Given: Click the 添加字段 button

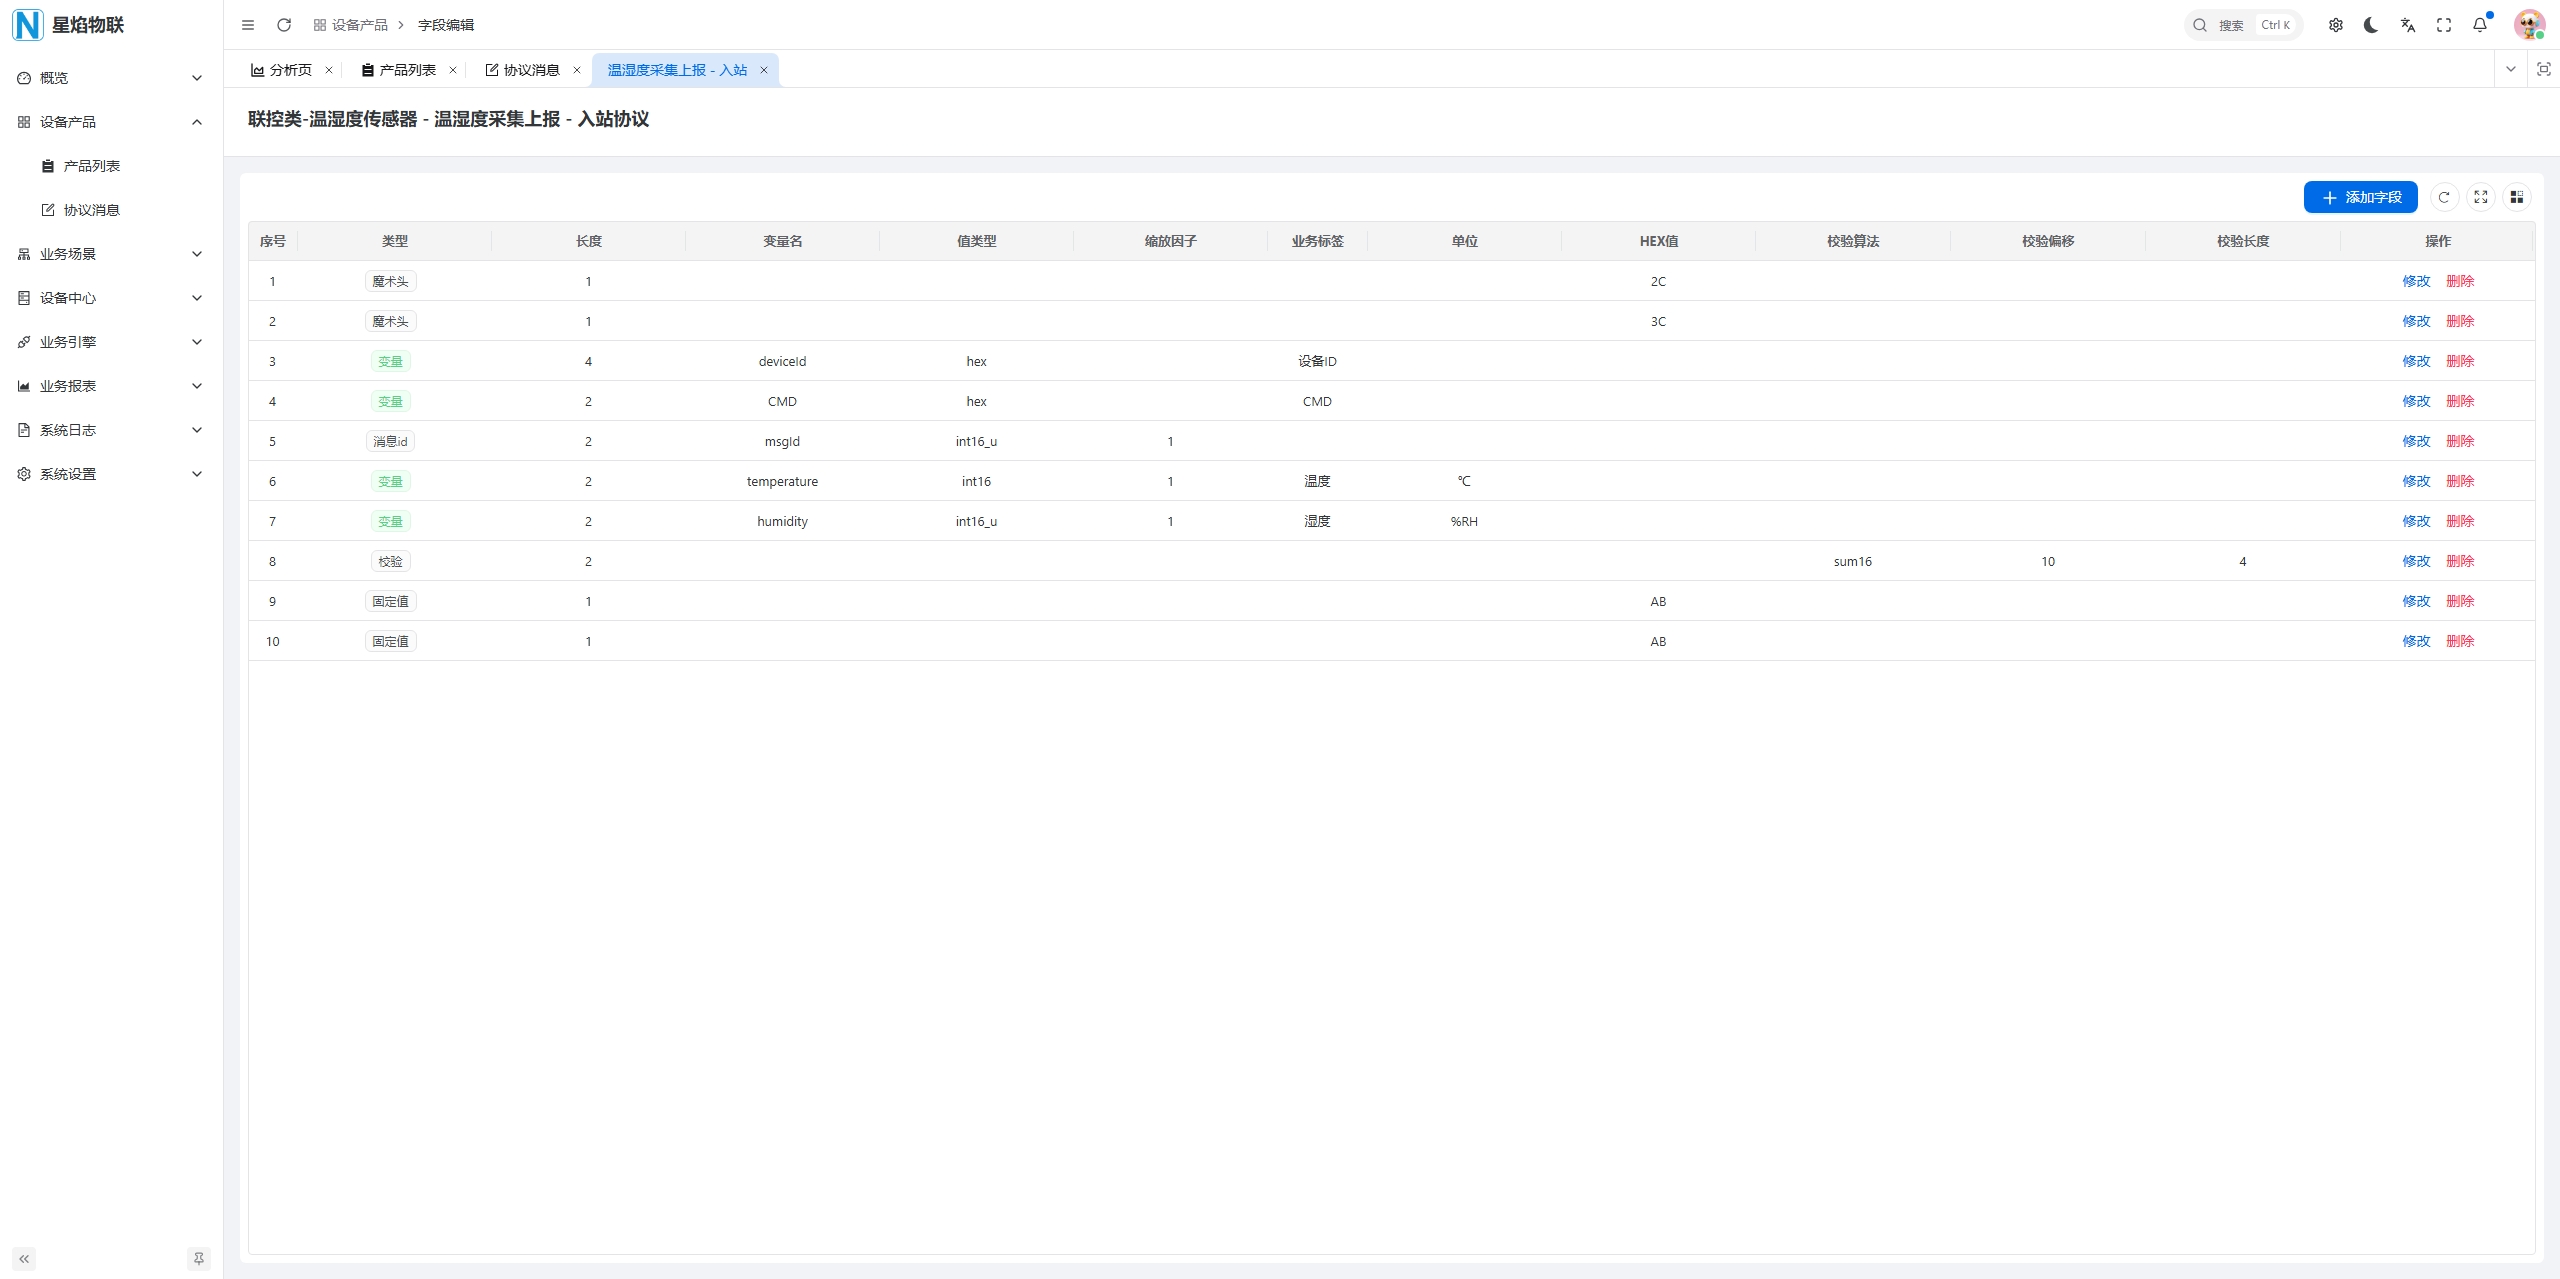Looking at the screenshot, I should (x=2360, y=197).
